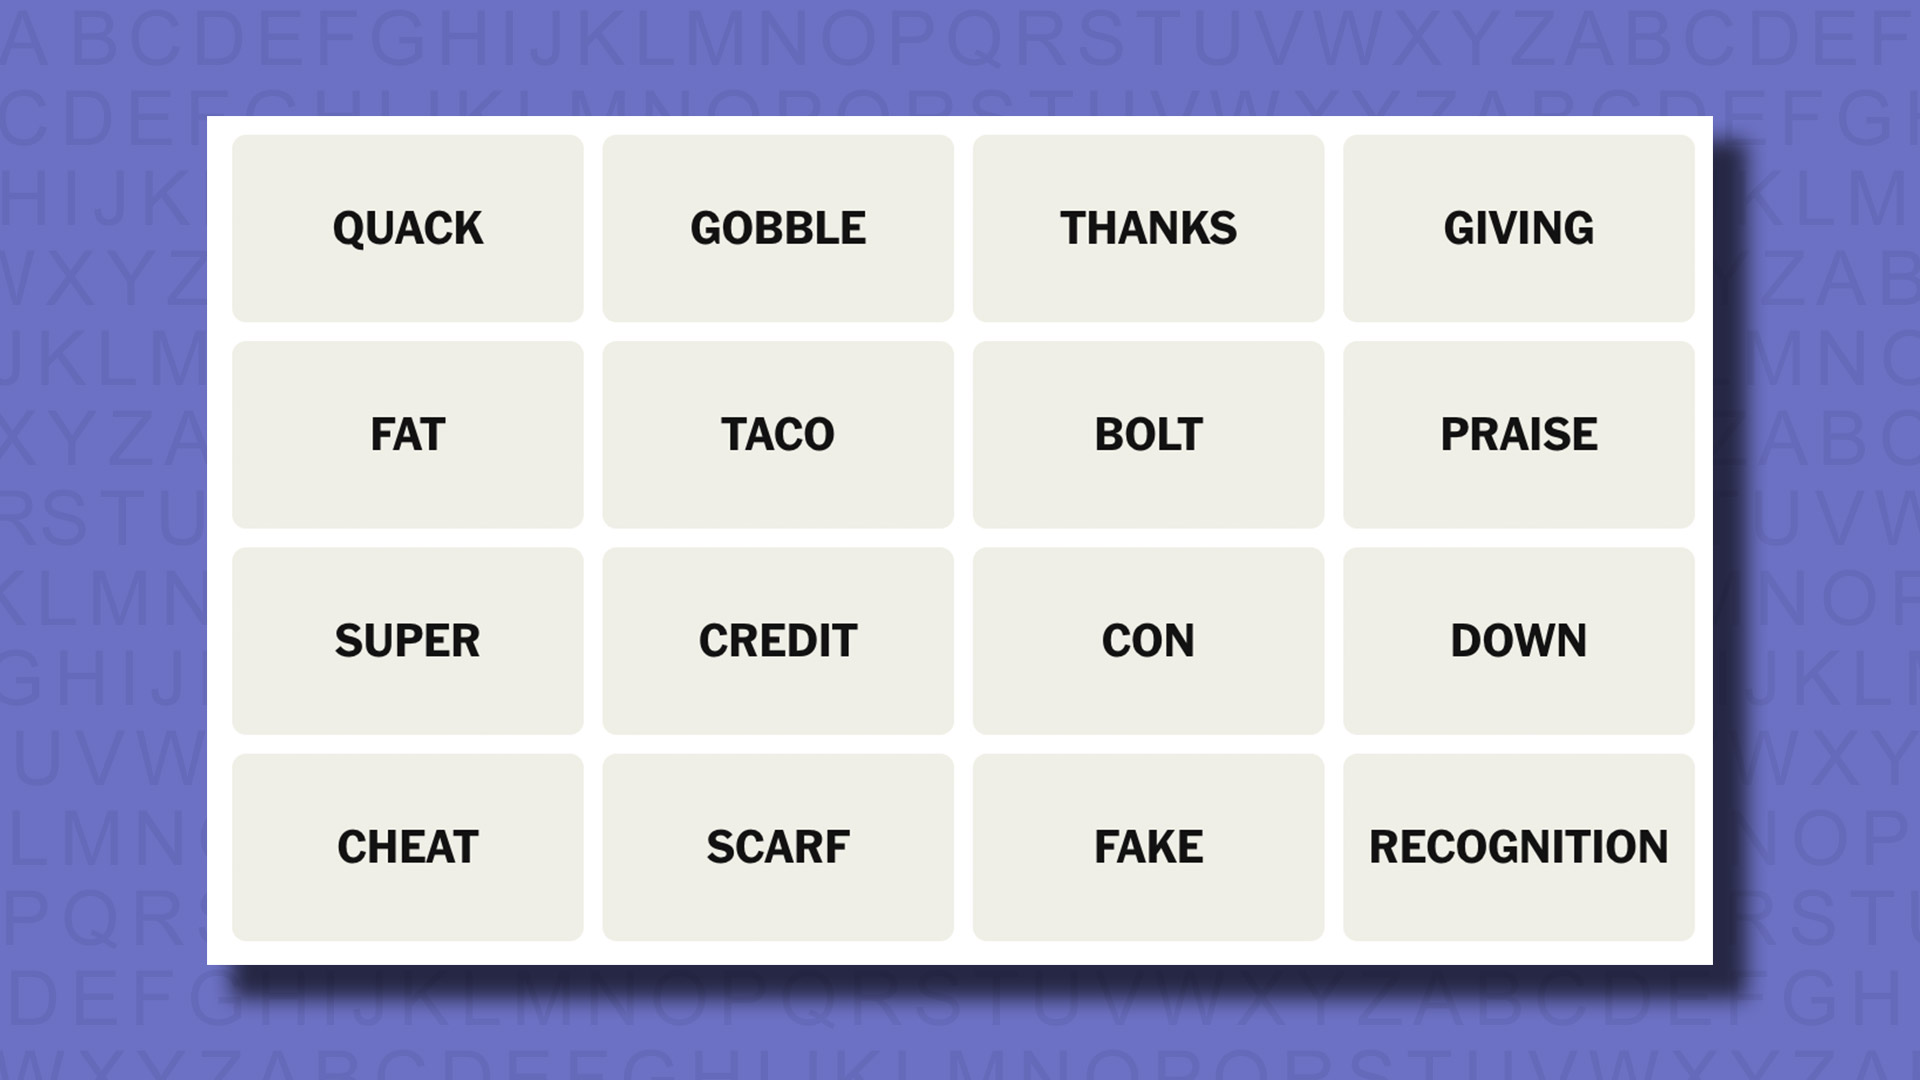Image resolution: width=1920 pixels, height=1080 pixels.
Task: Select the SUPER tile
Action: coord(407,640)
